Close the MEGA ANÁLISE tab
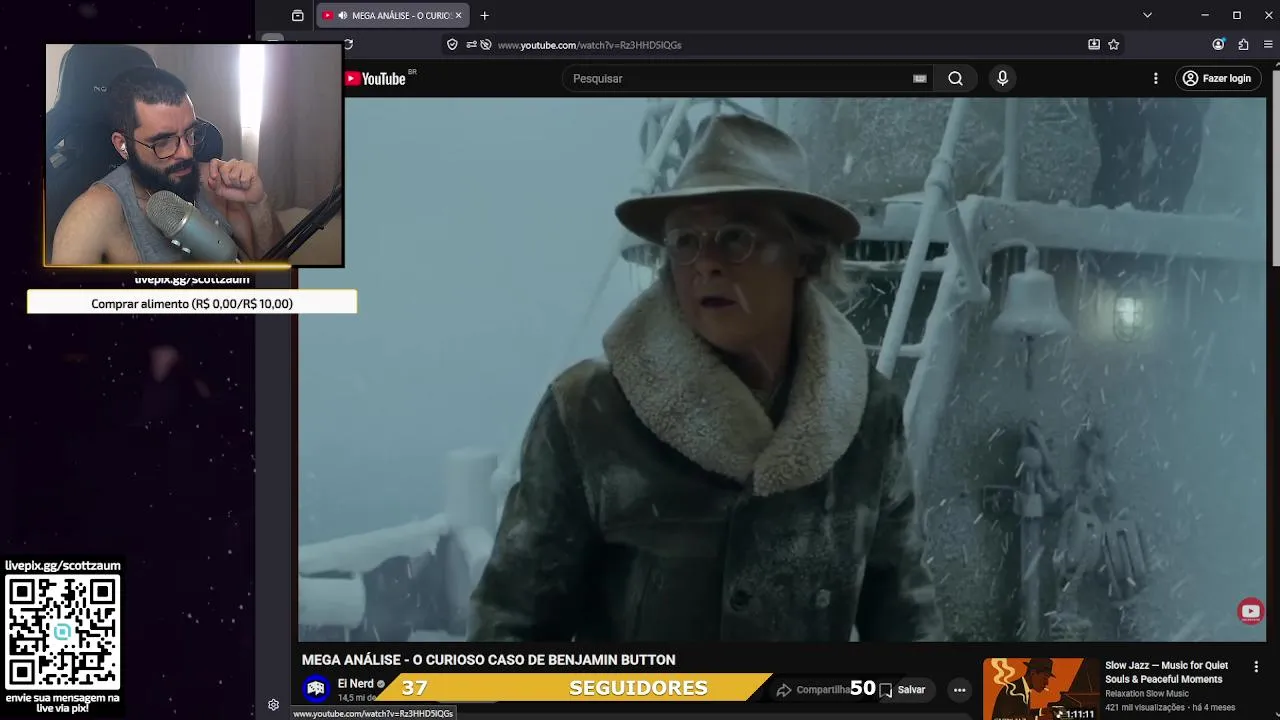The image size is (1280, 720). (458, 15)
